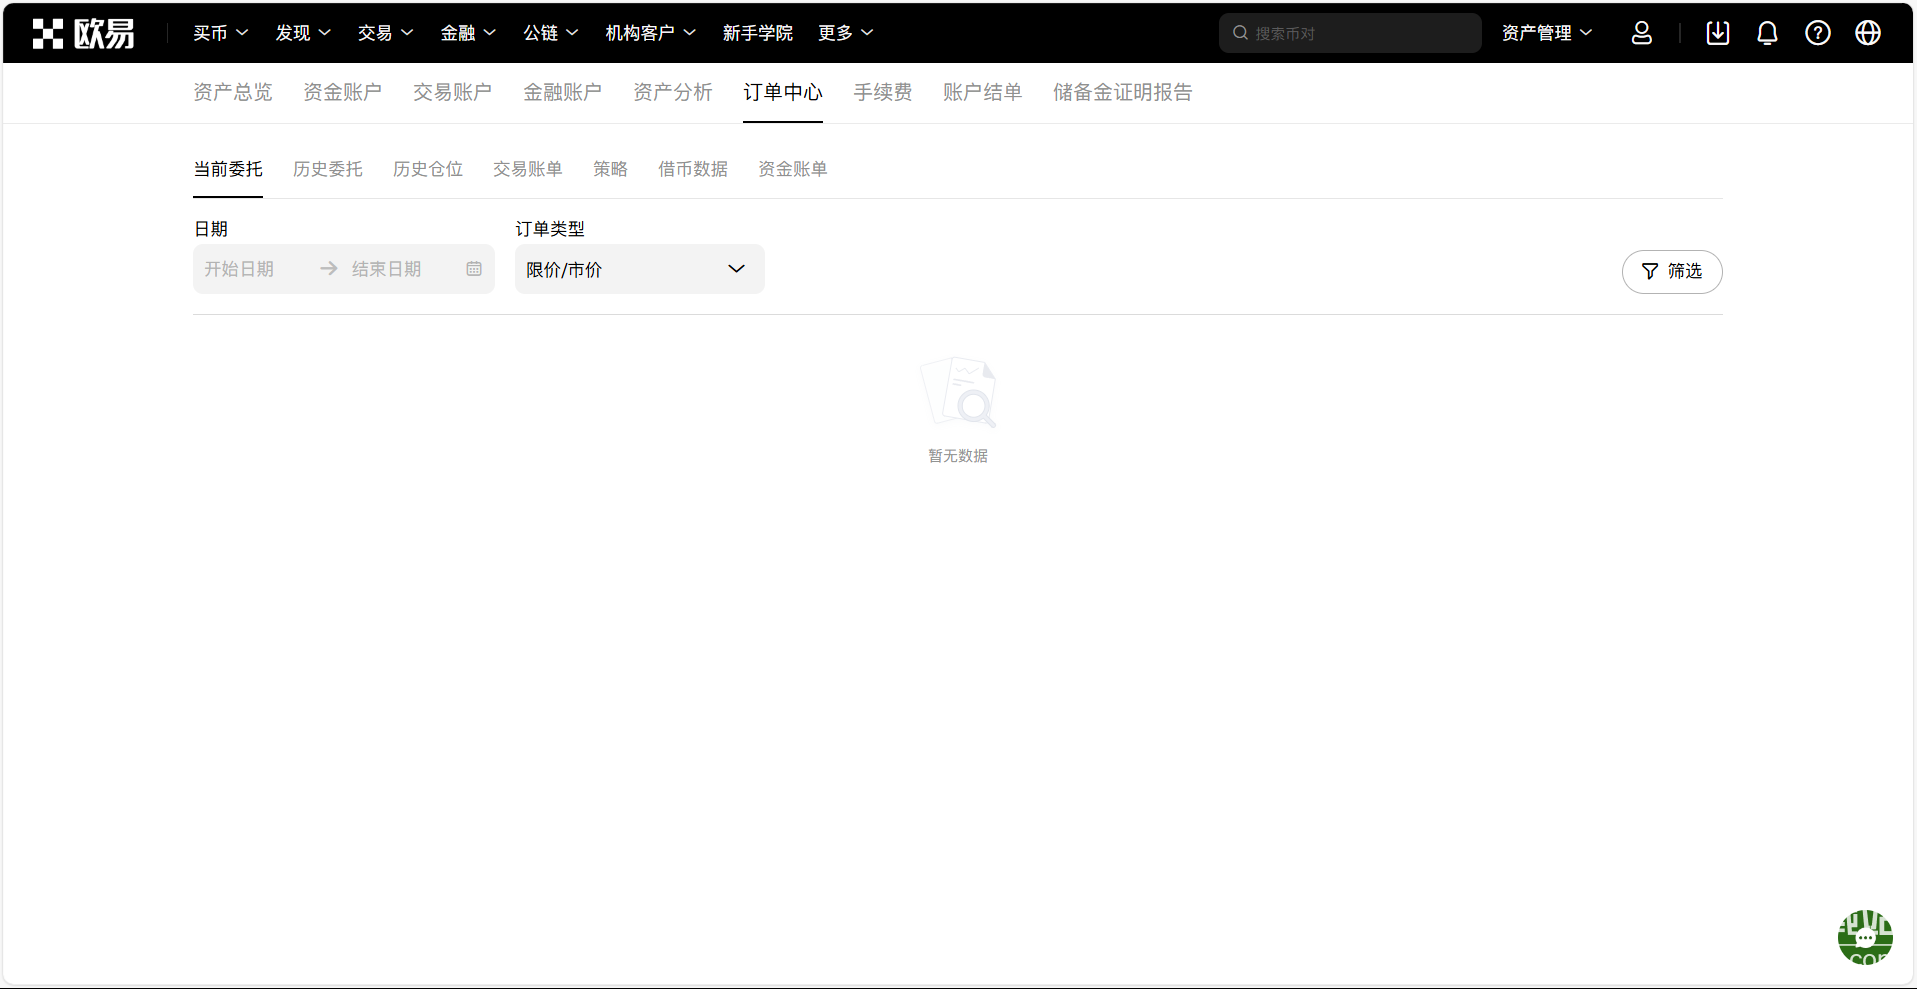Open the 交易账单 sub-tab
The image size is (1917, 989).
coord(528,169)
